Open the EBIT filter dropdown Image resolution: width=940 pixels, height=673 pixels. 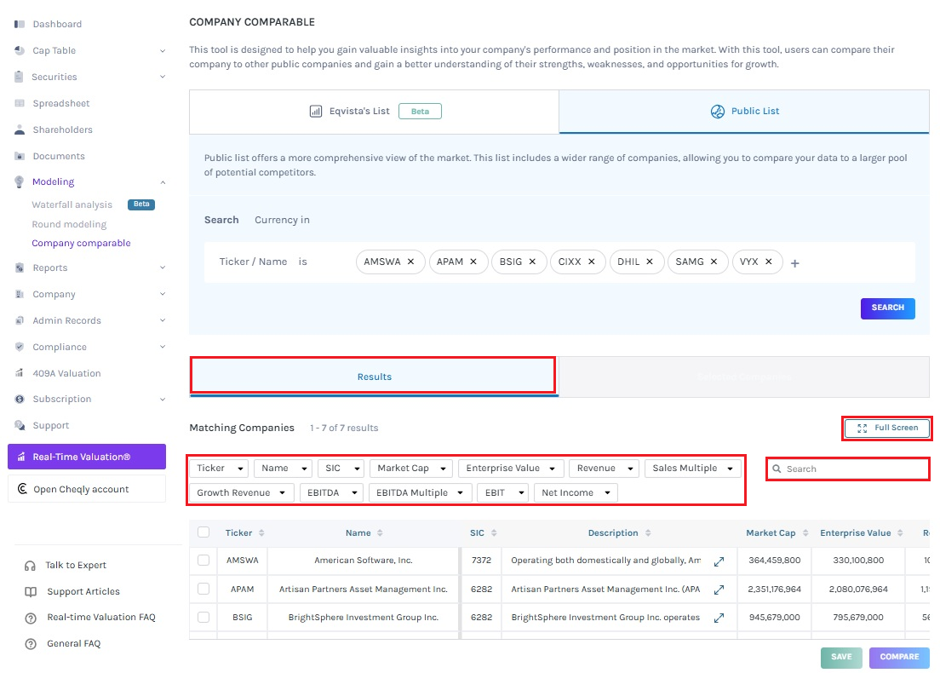[x=503, y=493]
